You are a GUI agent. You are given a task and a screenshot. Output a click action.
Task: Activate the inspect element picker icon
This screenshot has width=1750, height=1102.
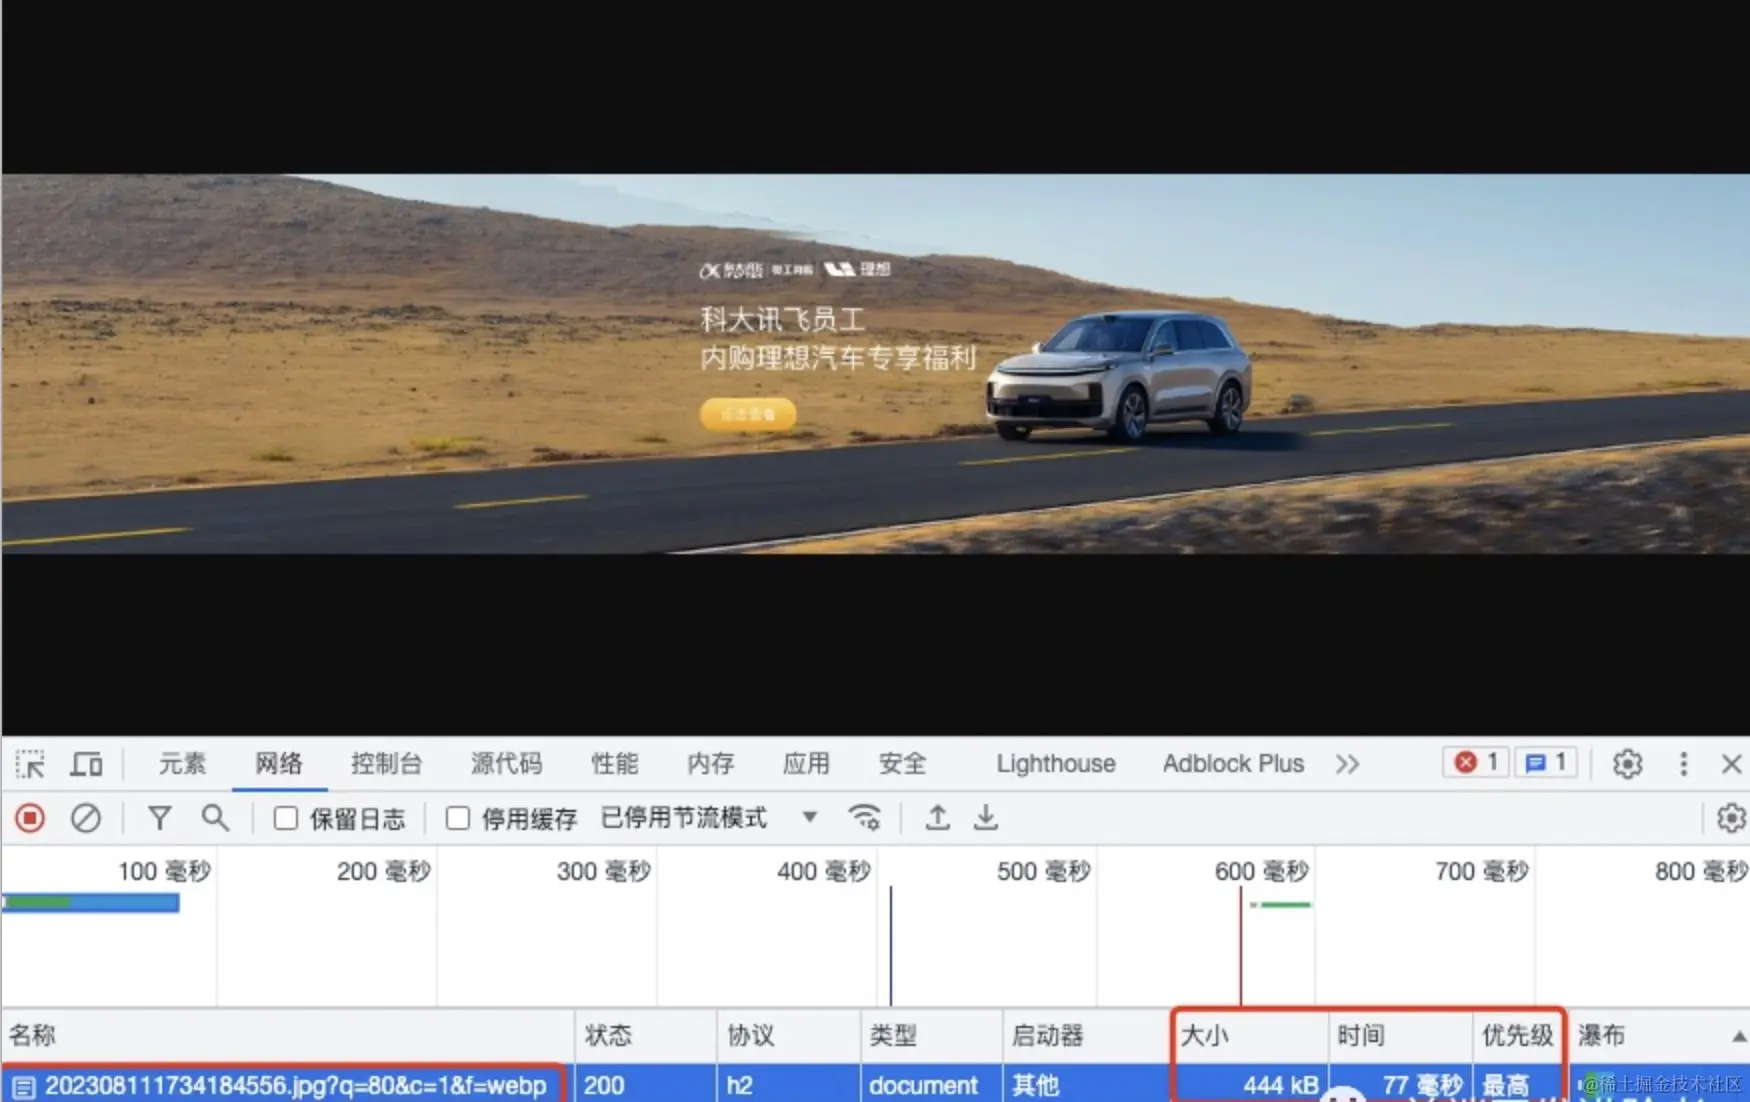30,765
